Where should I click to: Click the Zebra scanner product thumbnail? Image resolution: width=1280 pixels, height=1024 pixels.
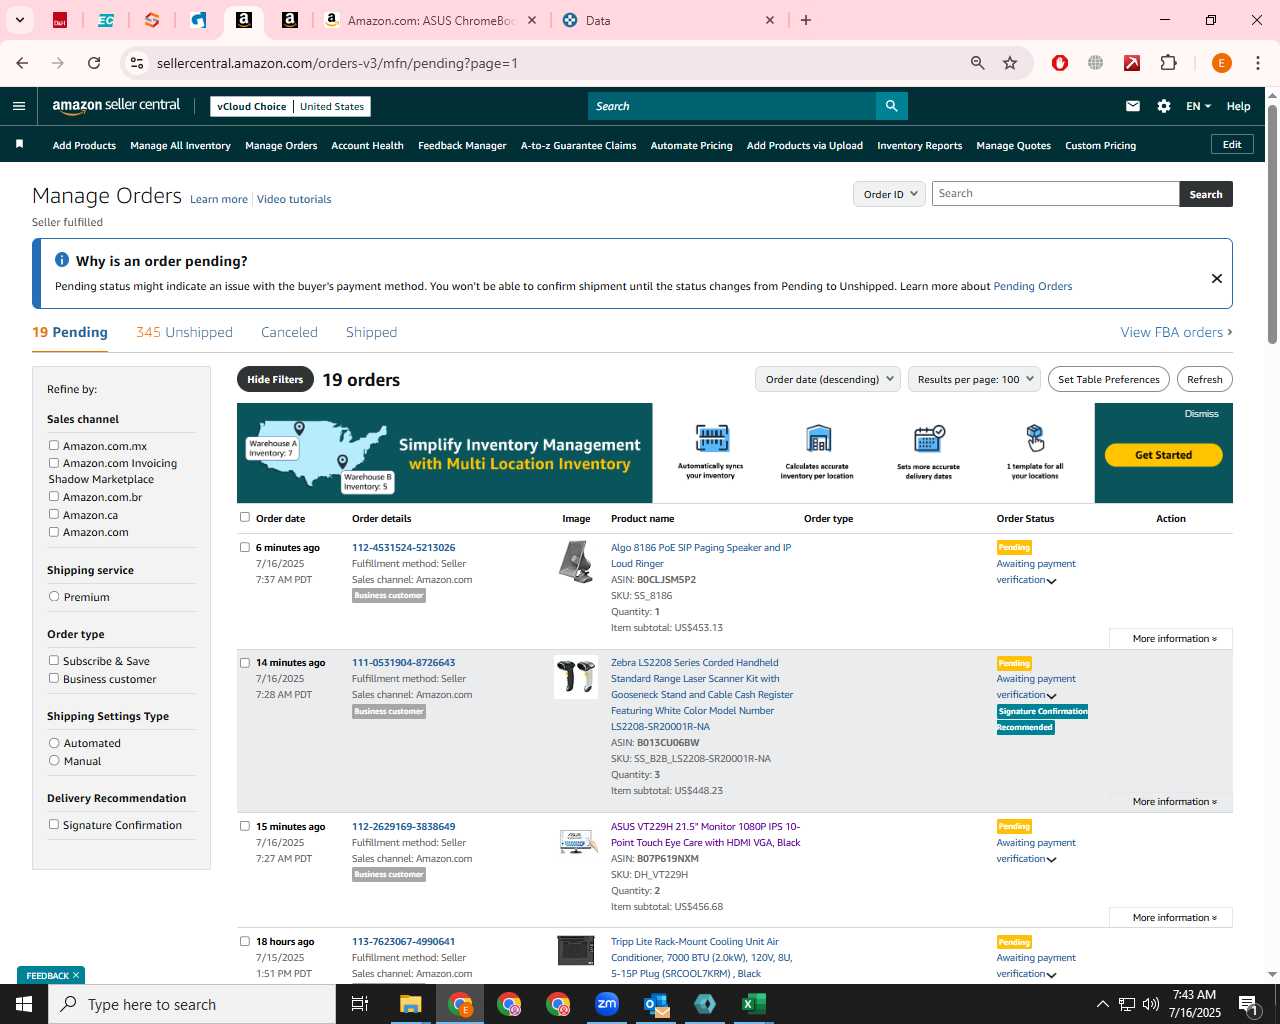point(576,677)
